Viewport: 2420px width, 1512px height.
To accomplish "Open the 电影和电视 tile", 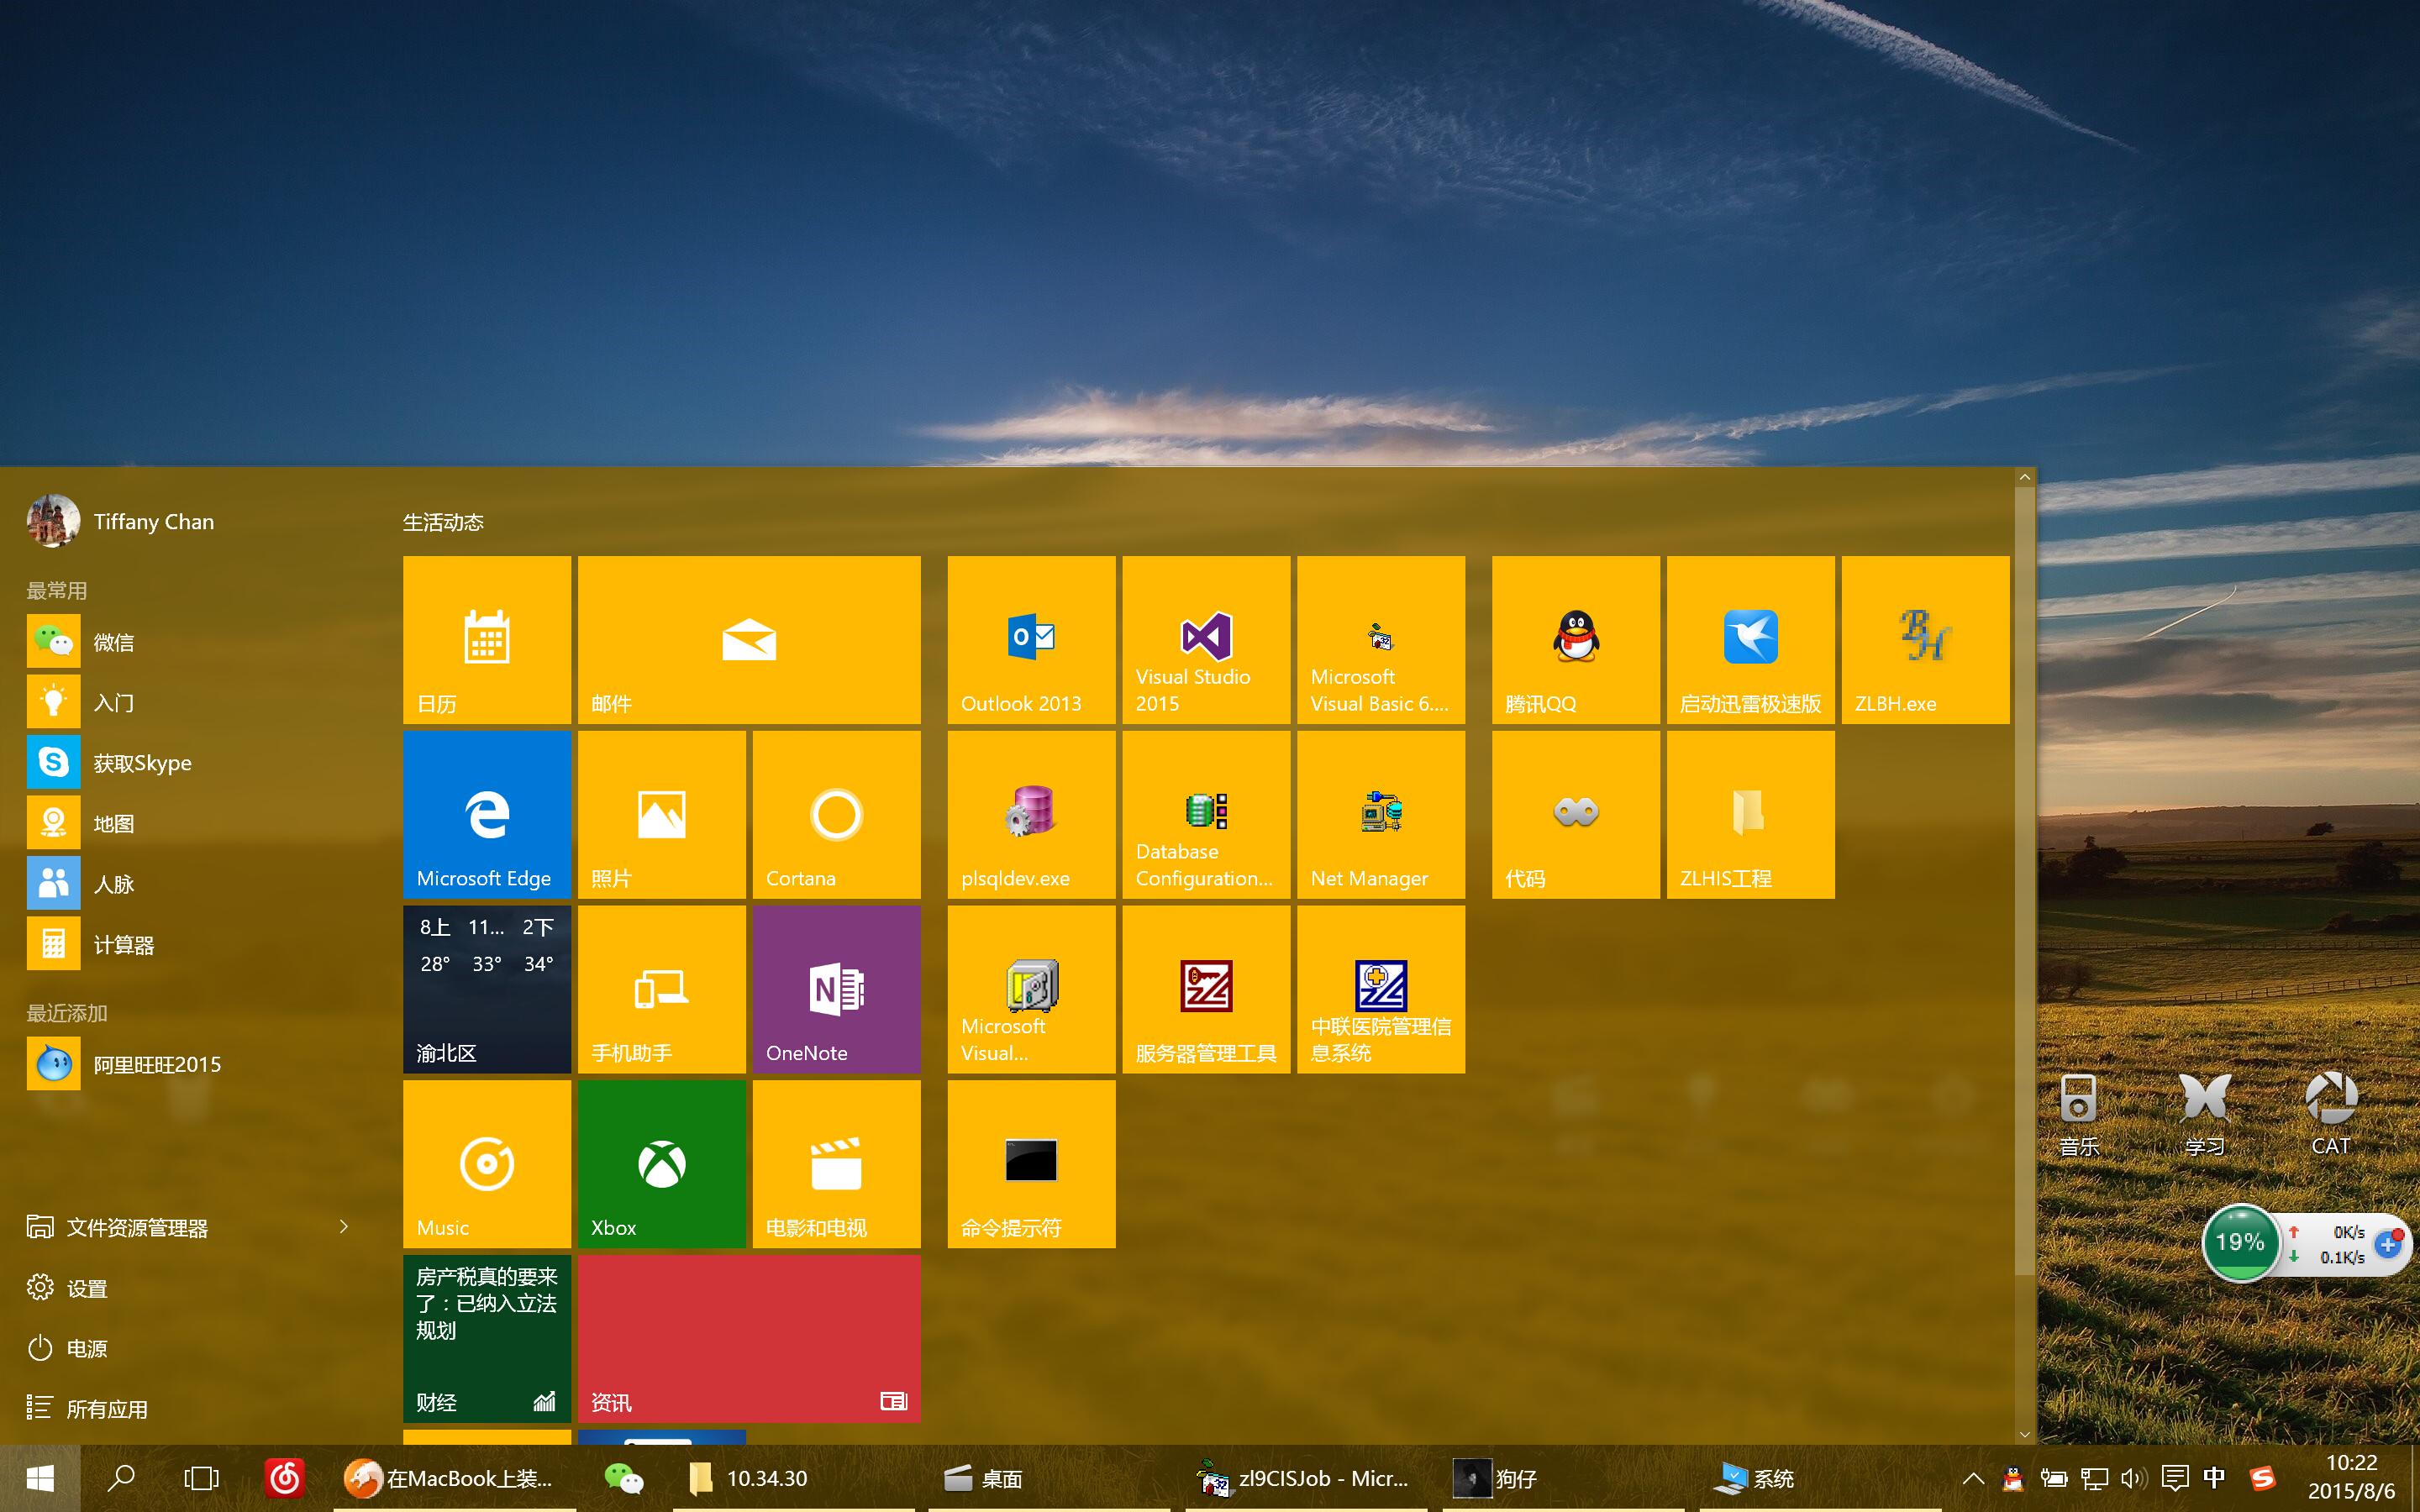I will point(836,1164).
